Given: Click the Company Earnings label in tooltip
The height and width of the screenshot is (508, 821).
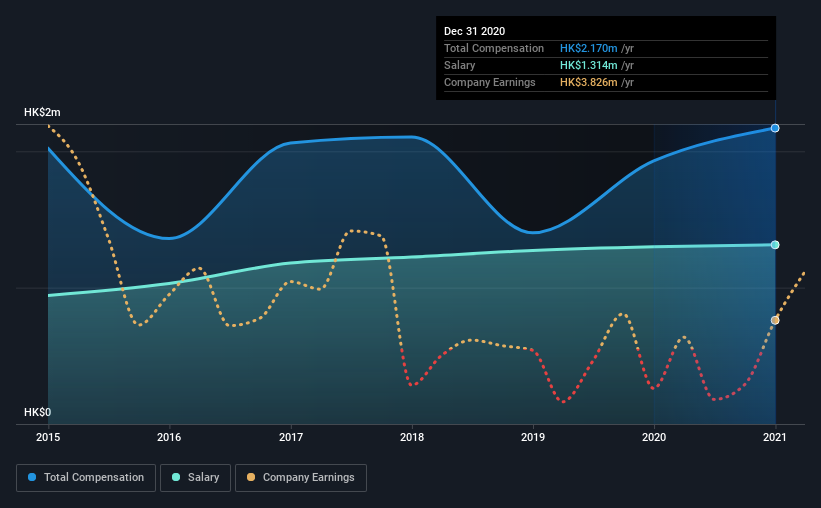Looking at the screenshot, I should click(490, 83).
